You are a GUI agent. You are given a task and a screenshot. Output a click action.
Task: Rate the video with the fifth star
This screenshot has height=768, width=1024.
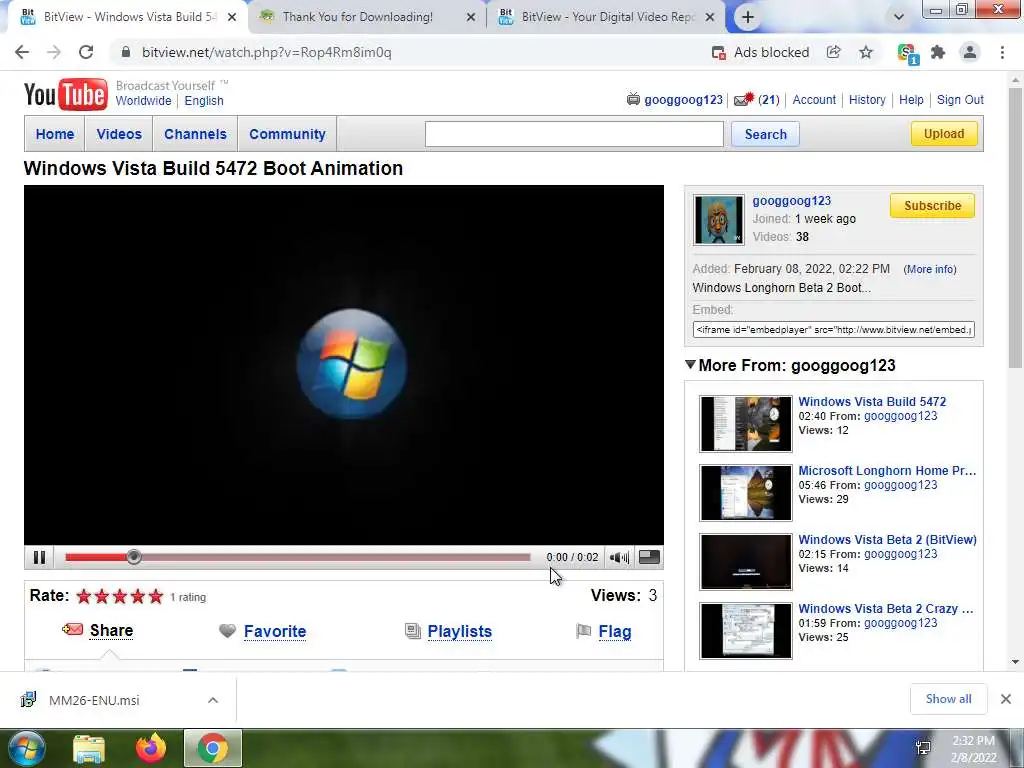pyautogui.click(x=155, y=596)
